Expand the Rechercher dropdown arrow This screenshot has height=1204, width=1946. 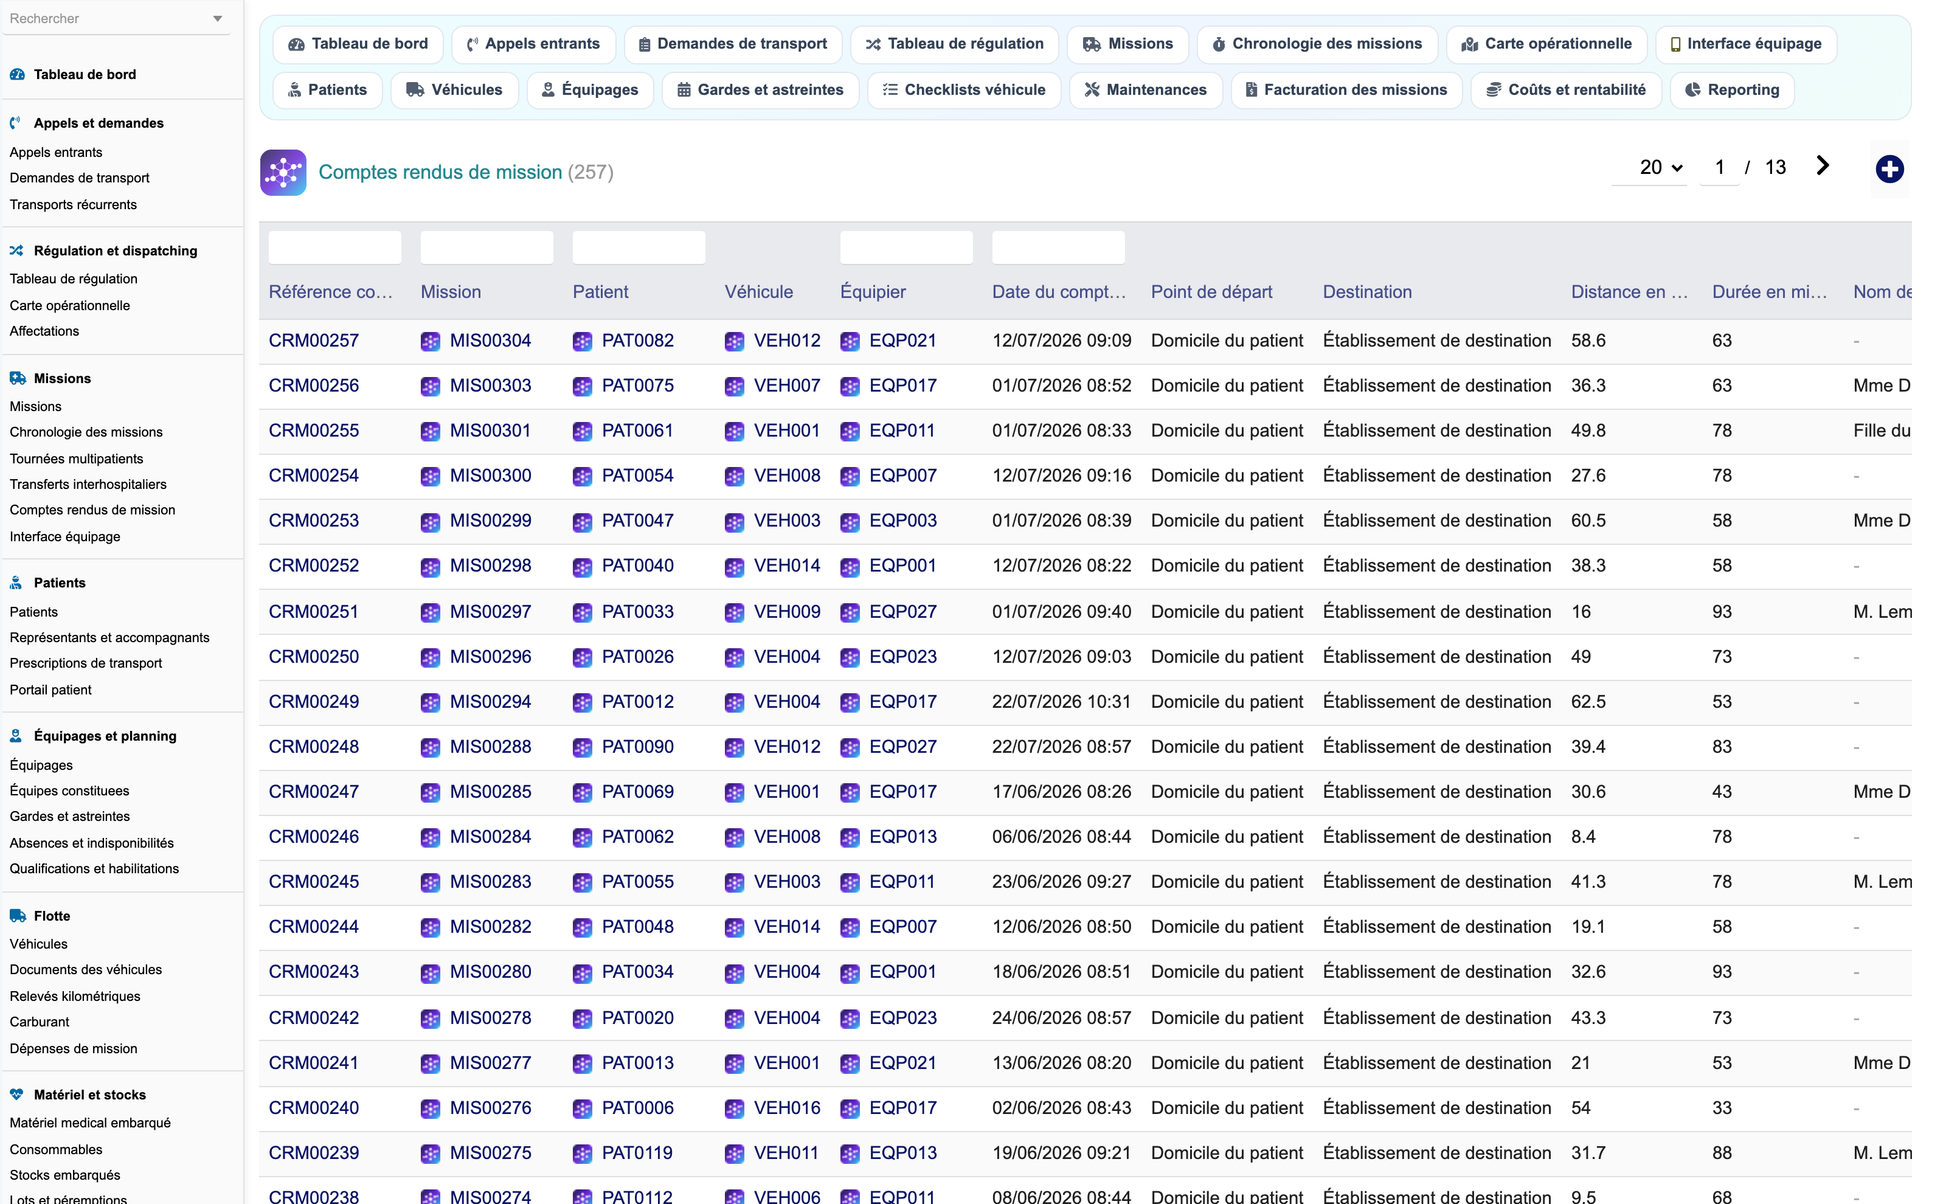pos(218,19)
